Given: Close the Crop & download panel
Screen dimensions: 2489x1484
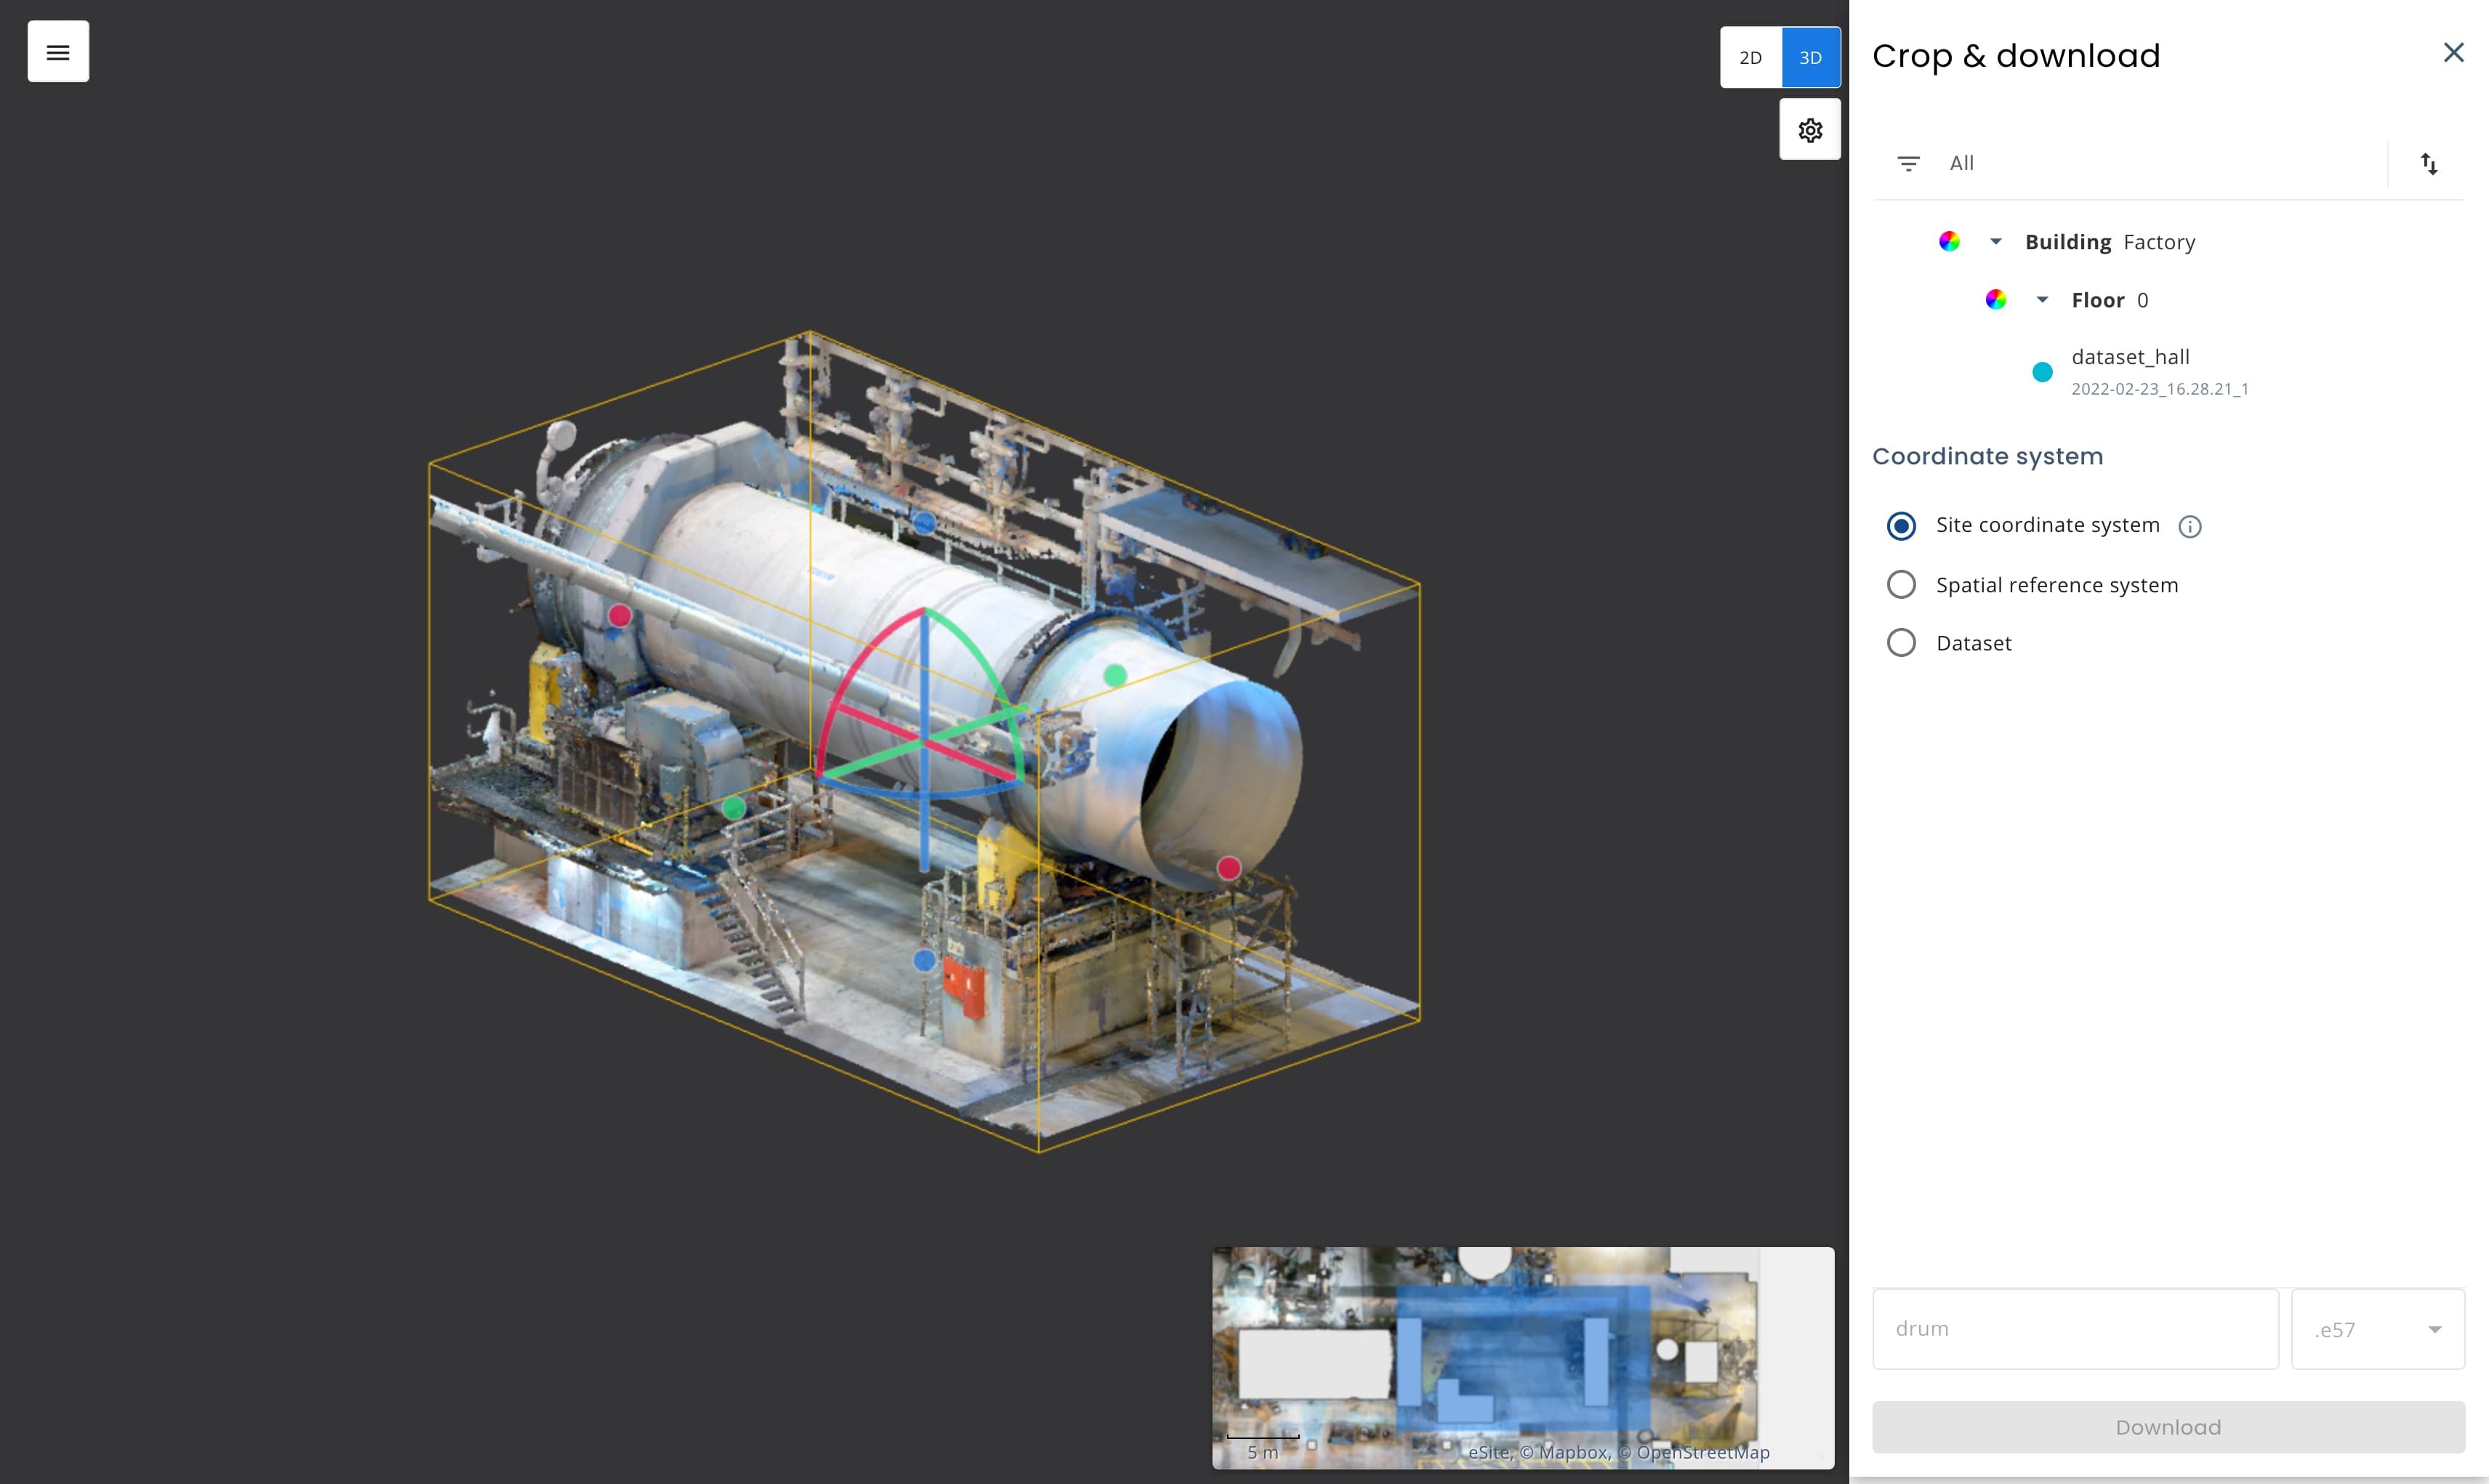Looking at the screenshot, I should [2454, 53].
